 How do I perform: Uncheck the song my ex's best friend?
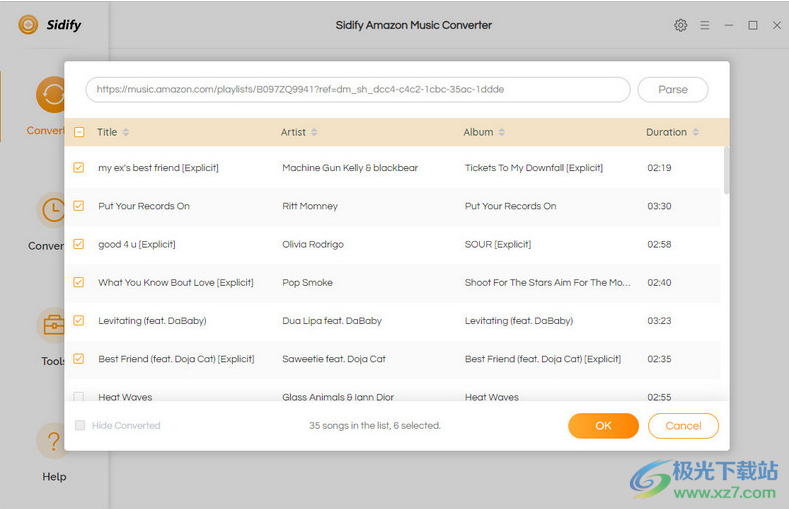(x=78, y=167)
